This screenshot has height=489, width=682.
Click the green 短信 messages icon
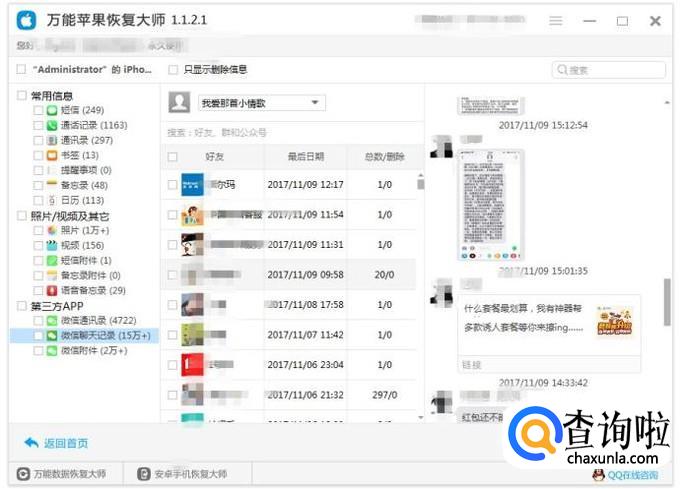coord(52,110)
